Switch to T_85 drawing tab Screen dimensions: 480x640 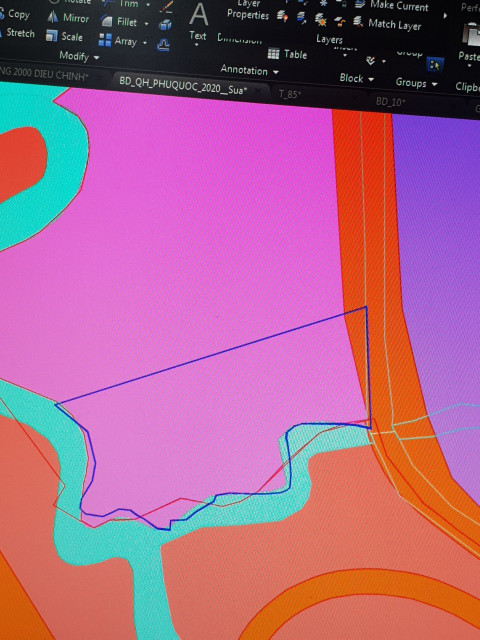point(290,95)
